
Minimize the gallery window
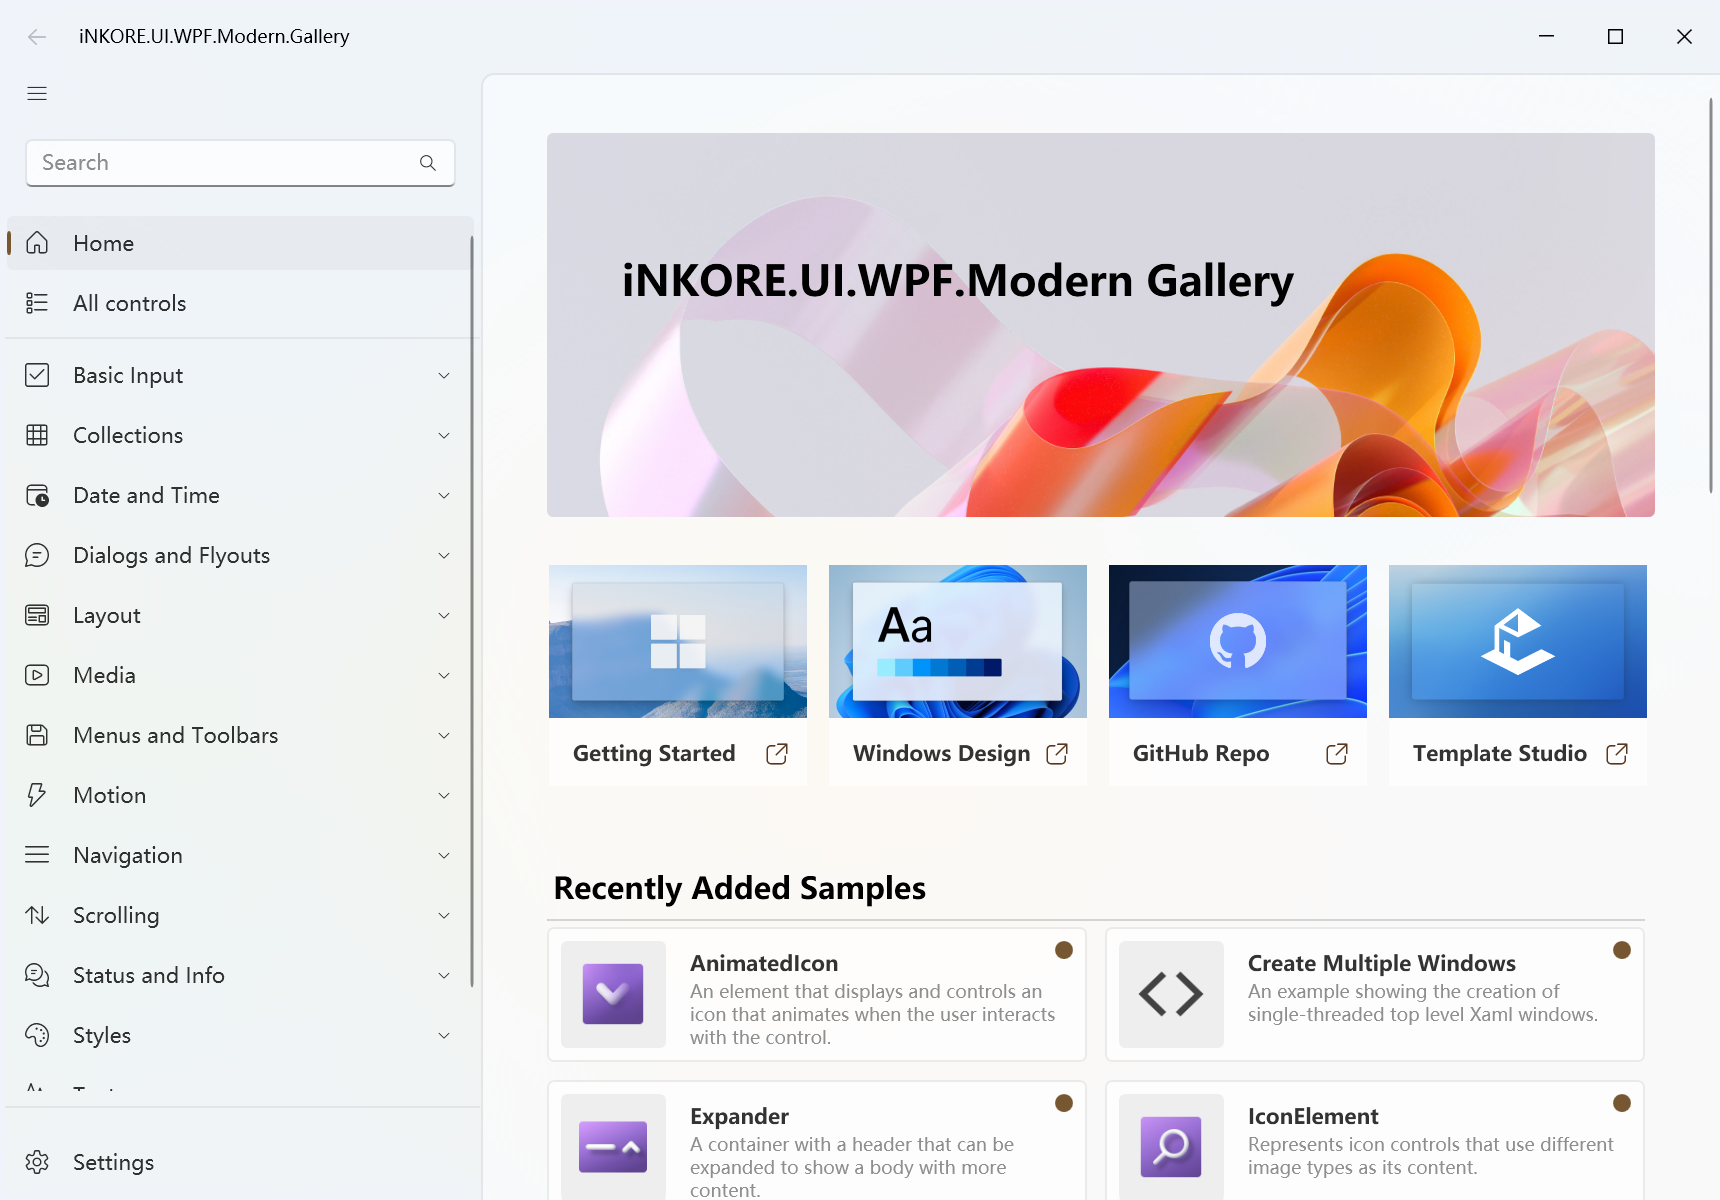click(x=1546, y=37)
